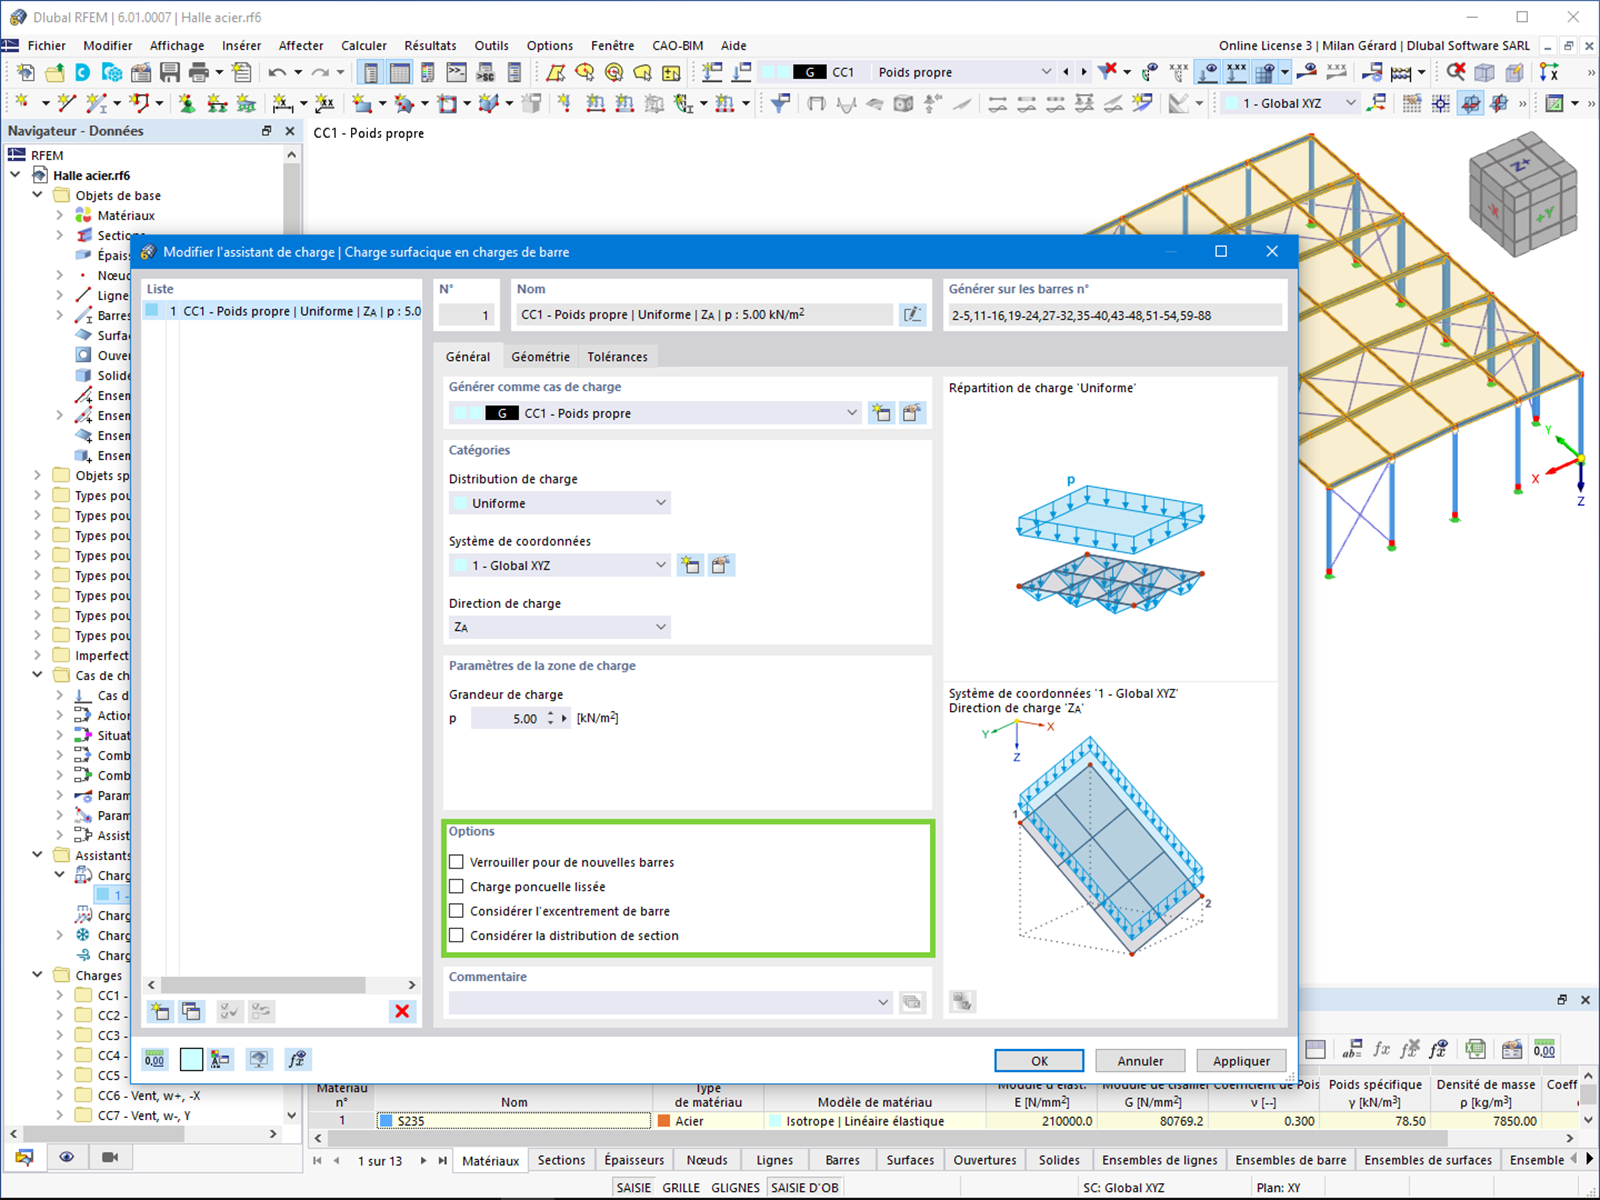The image size is (1600, 1200).
Task: Click the light blue color swatch in dialog footer
Action: 191,1059
